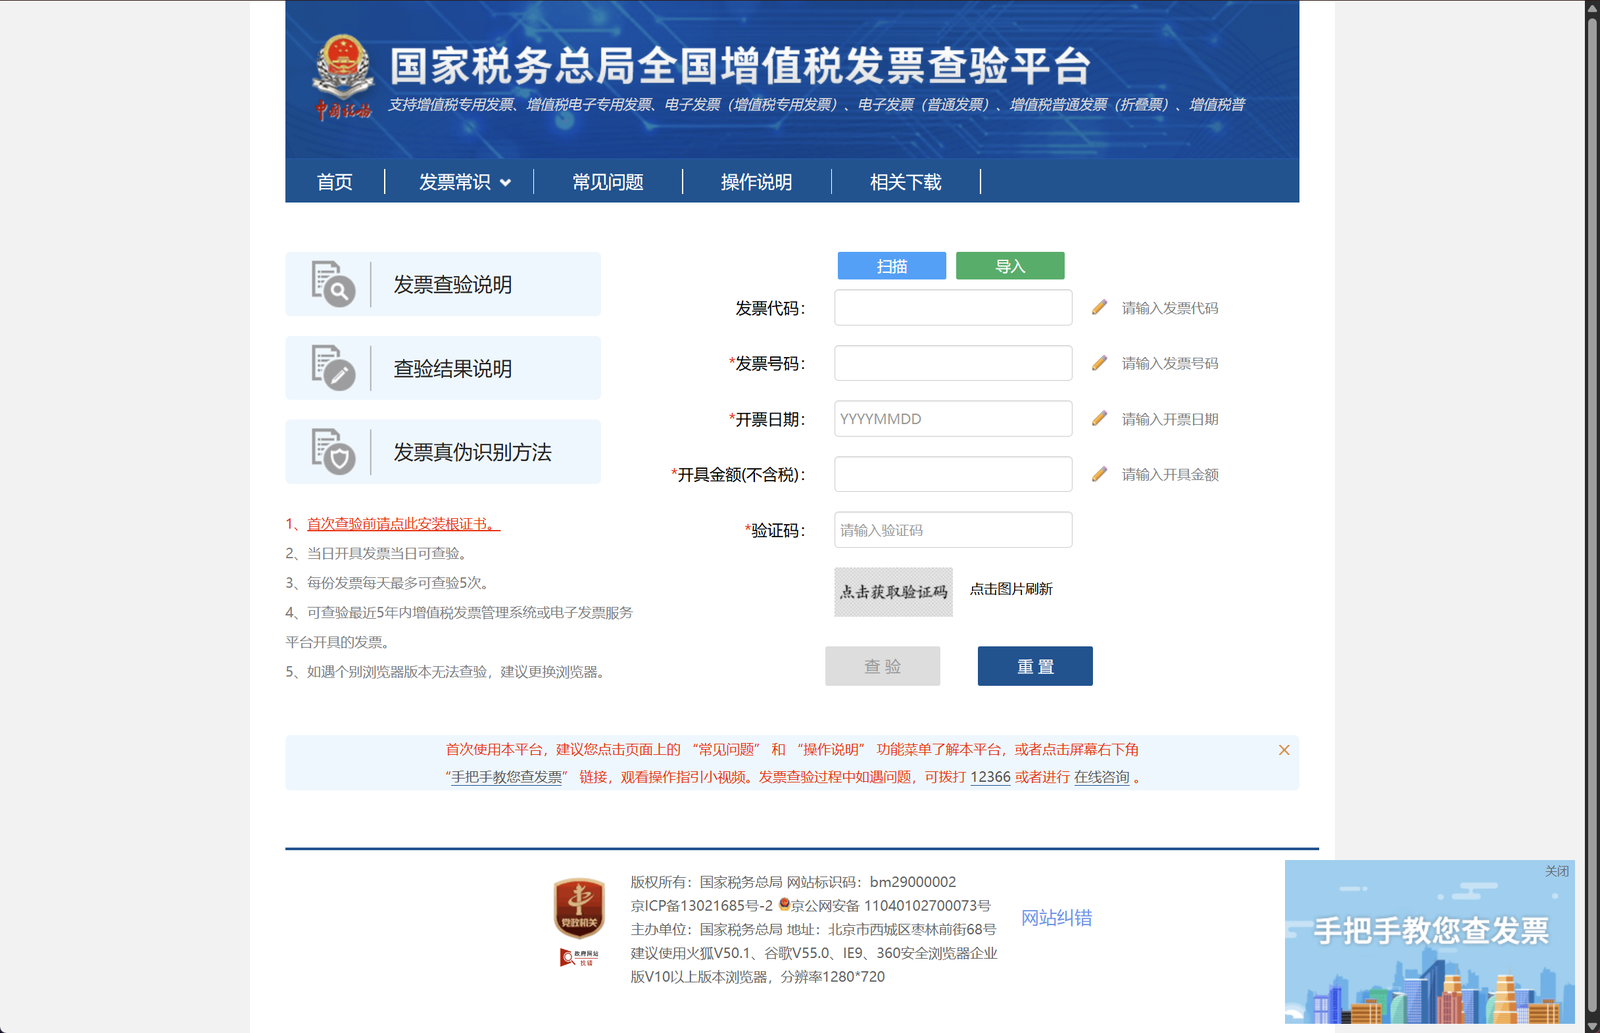
Task: Click the police badge icon near 京公网安备
Action: (784, 905)
